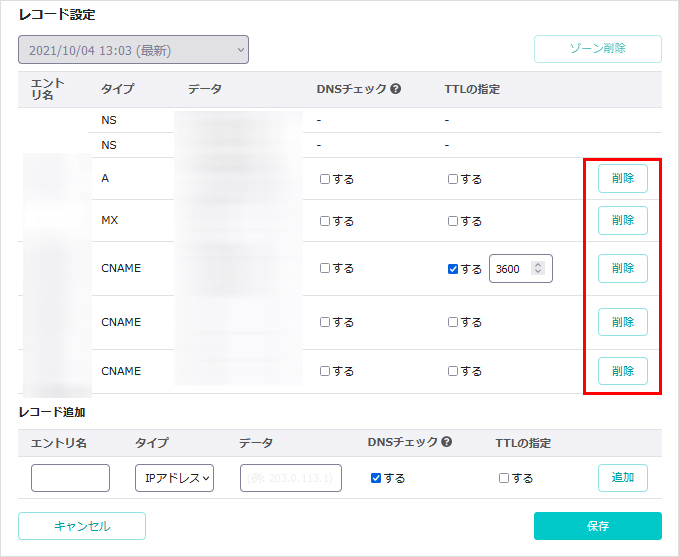Focus the エントリ名 input field
This screenshot has width=679, height=557.
(x=70, y=478)
